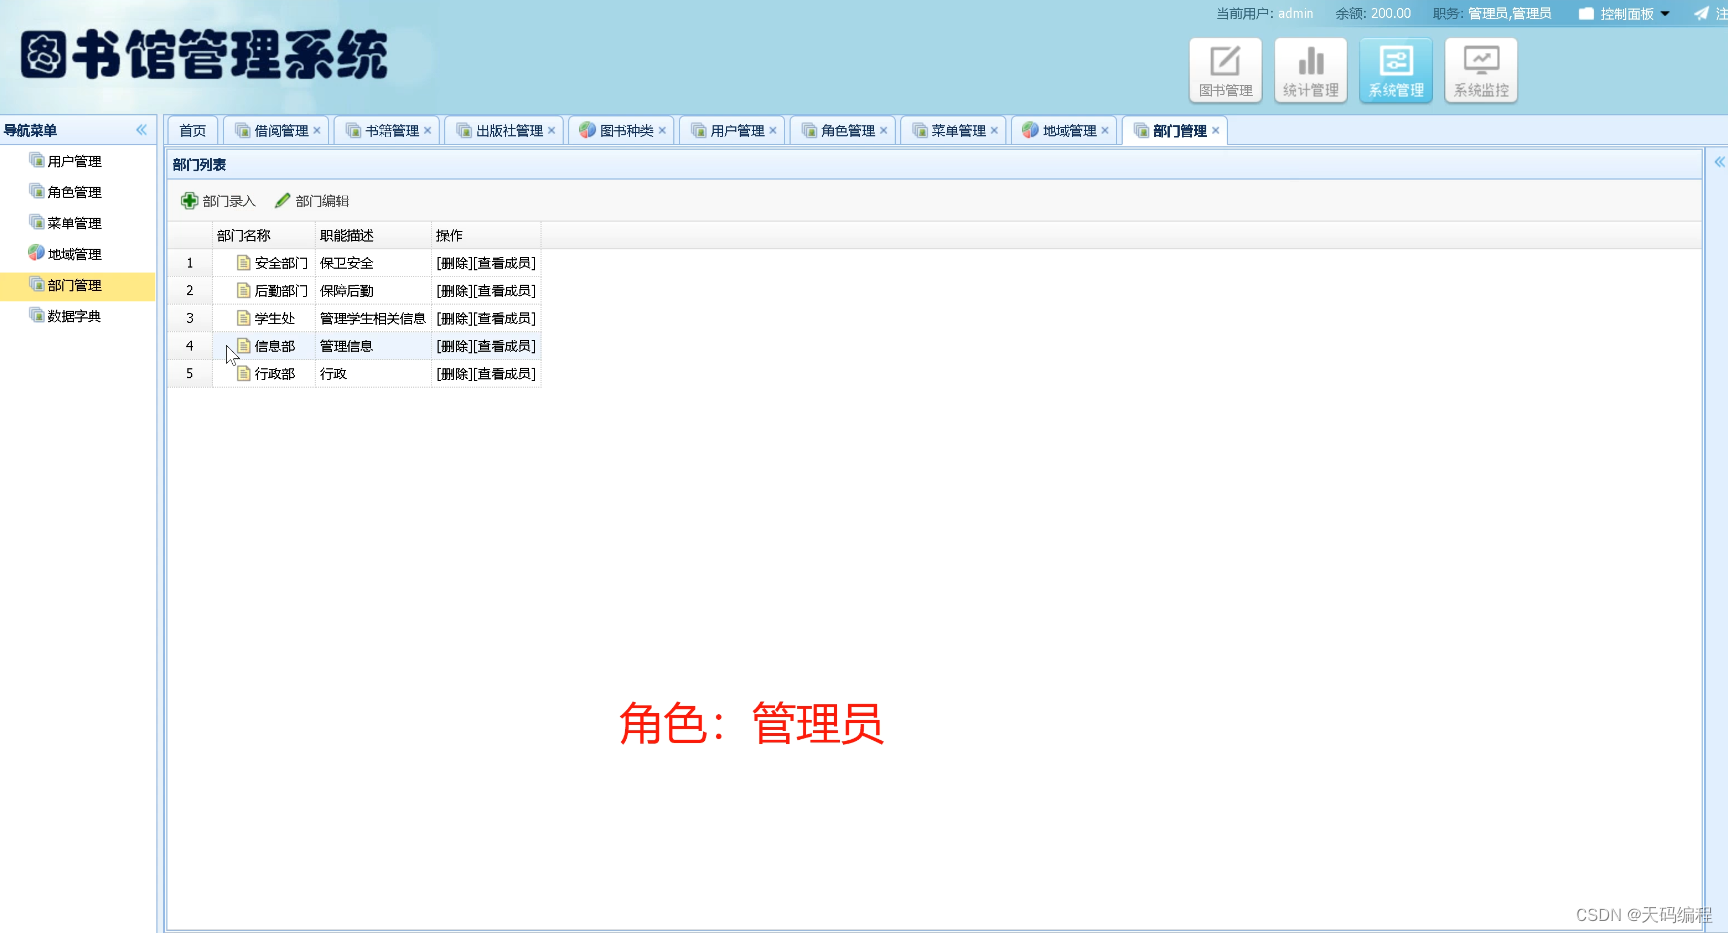The width and height of the screenshot is (1728, 933).
Task: Close the 借阅管理 tab
Action: pos(317,130)
